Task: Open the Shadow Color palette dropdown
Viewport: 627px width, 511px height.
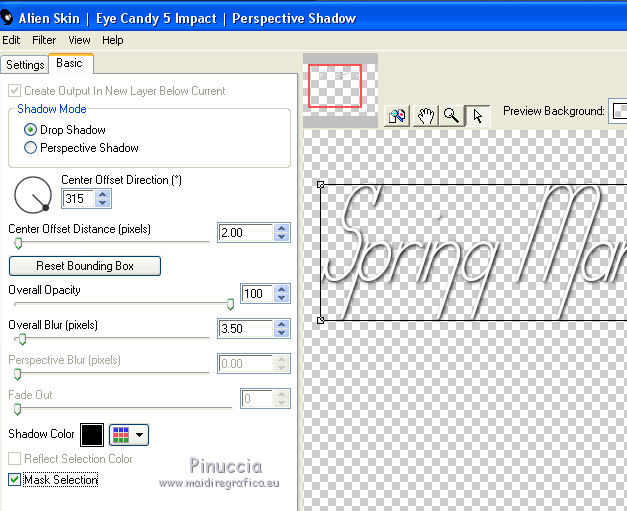Action: 129,435
